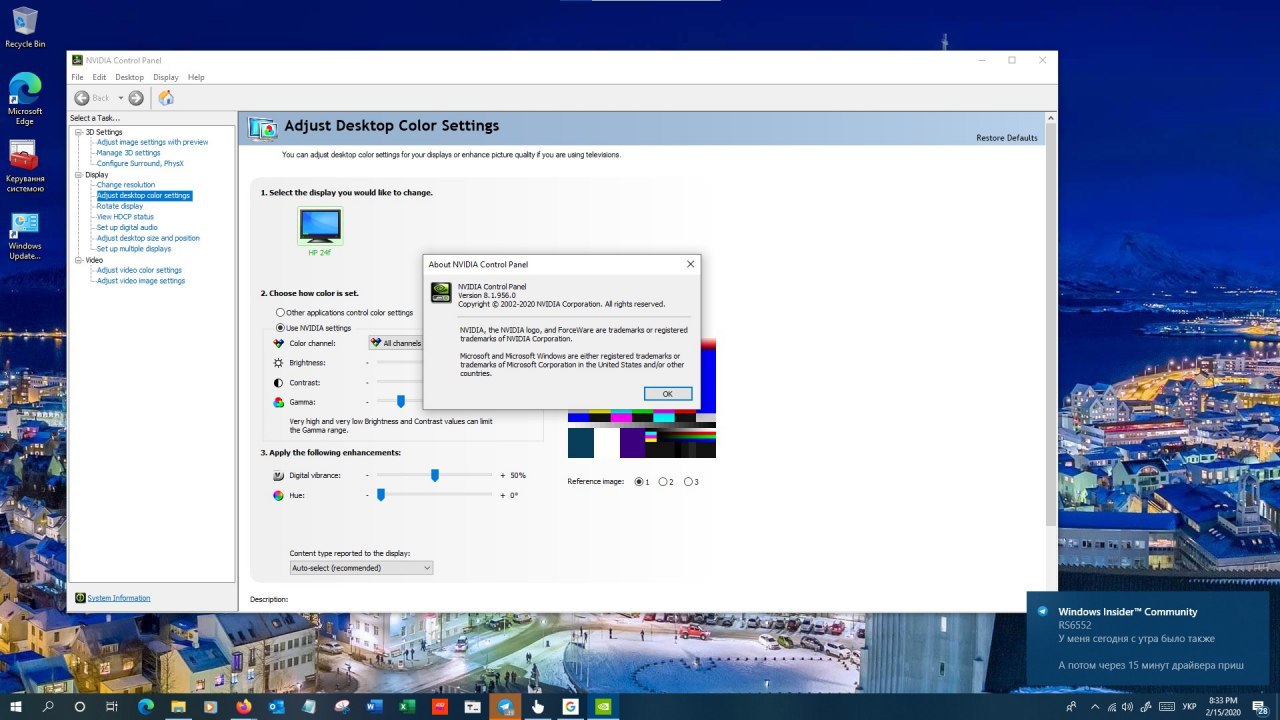The width and height of the screenshot is (1280, 720).
Task: Open the Windows Insider Community notification
Action: pos(1150,638)
